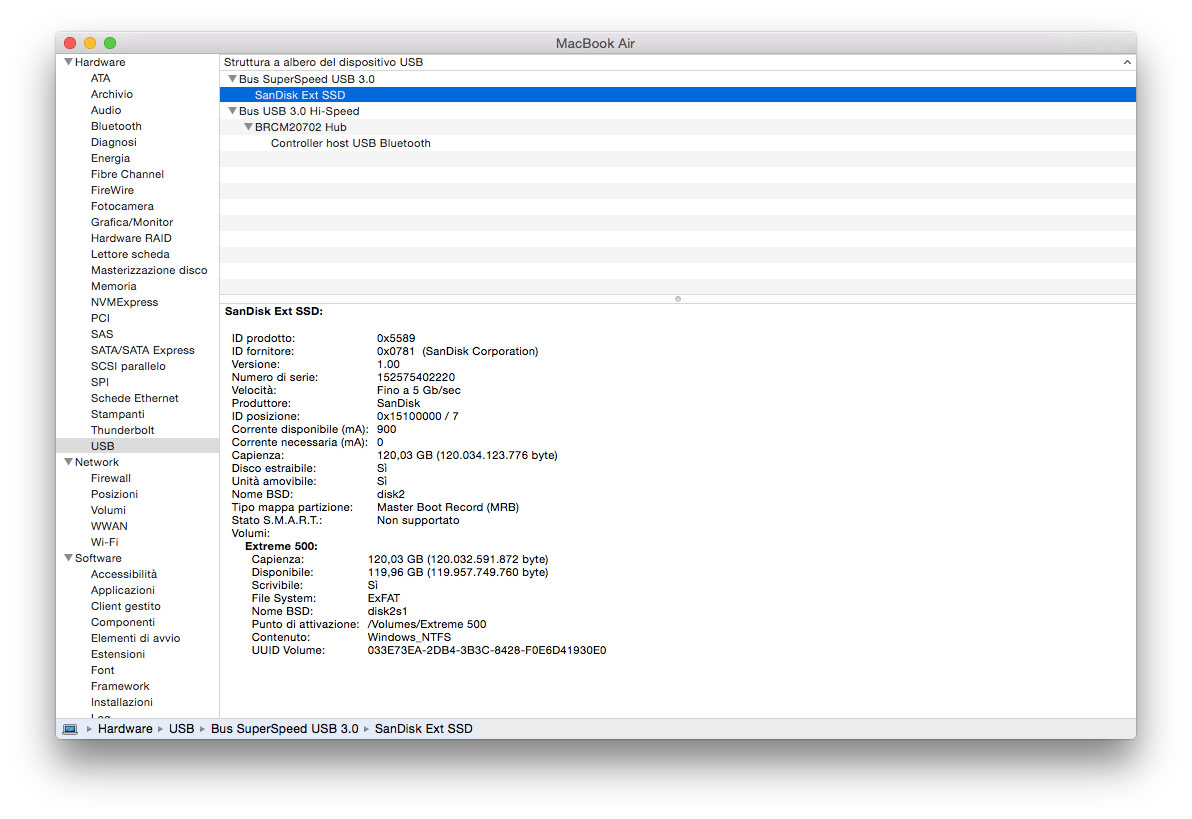Select WWAN under Network
1192x819 pixels.
[109, 525]
